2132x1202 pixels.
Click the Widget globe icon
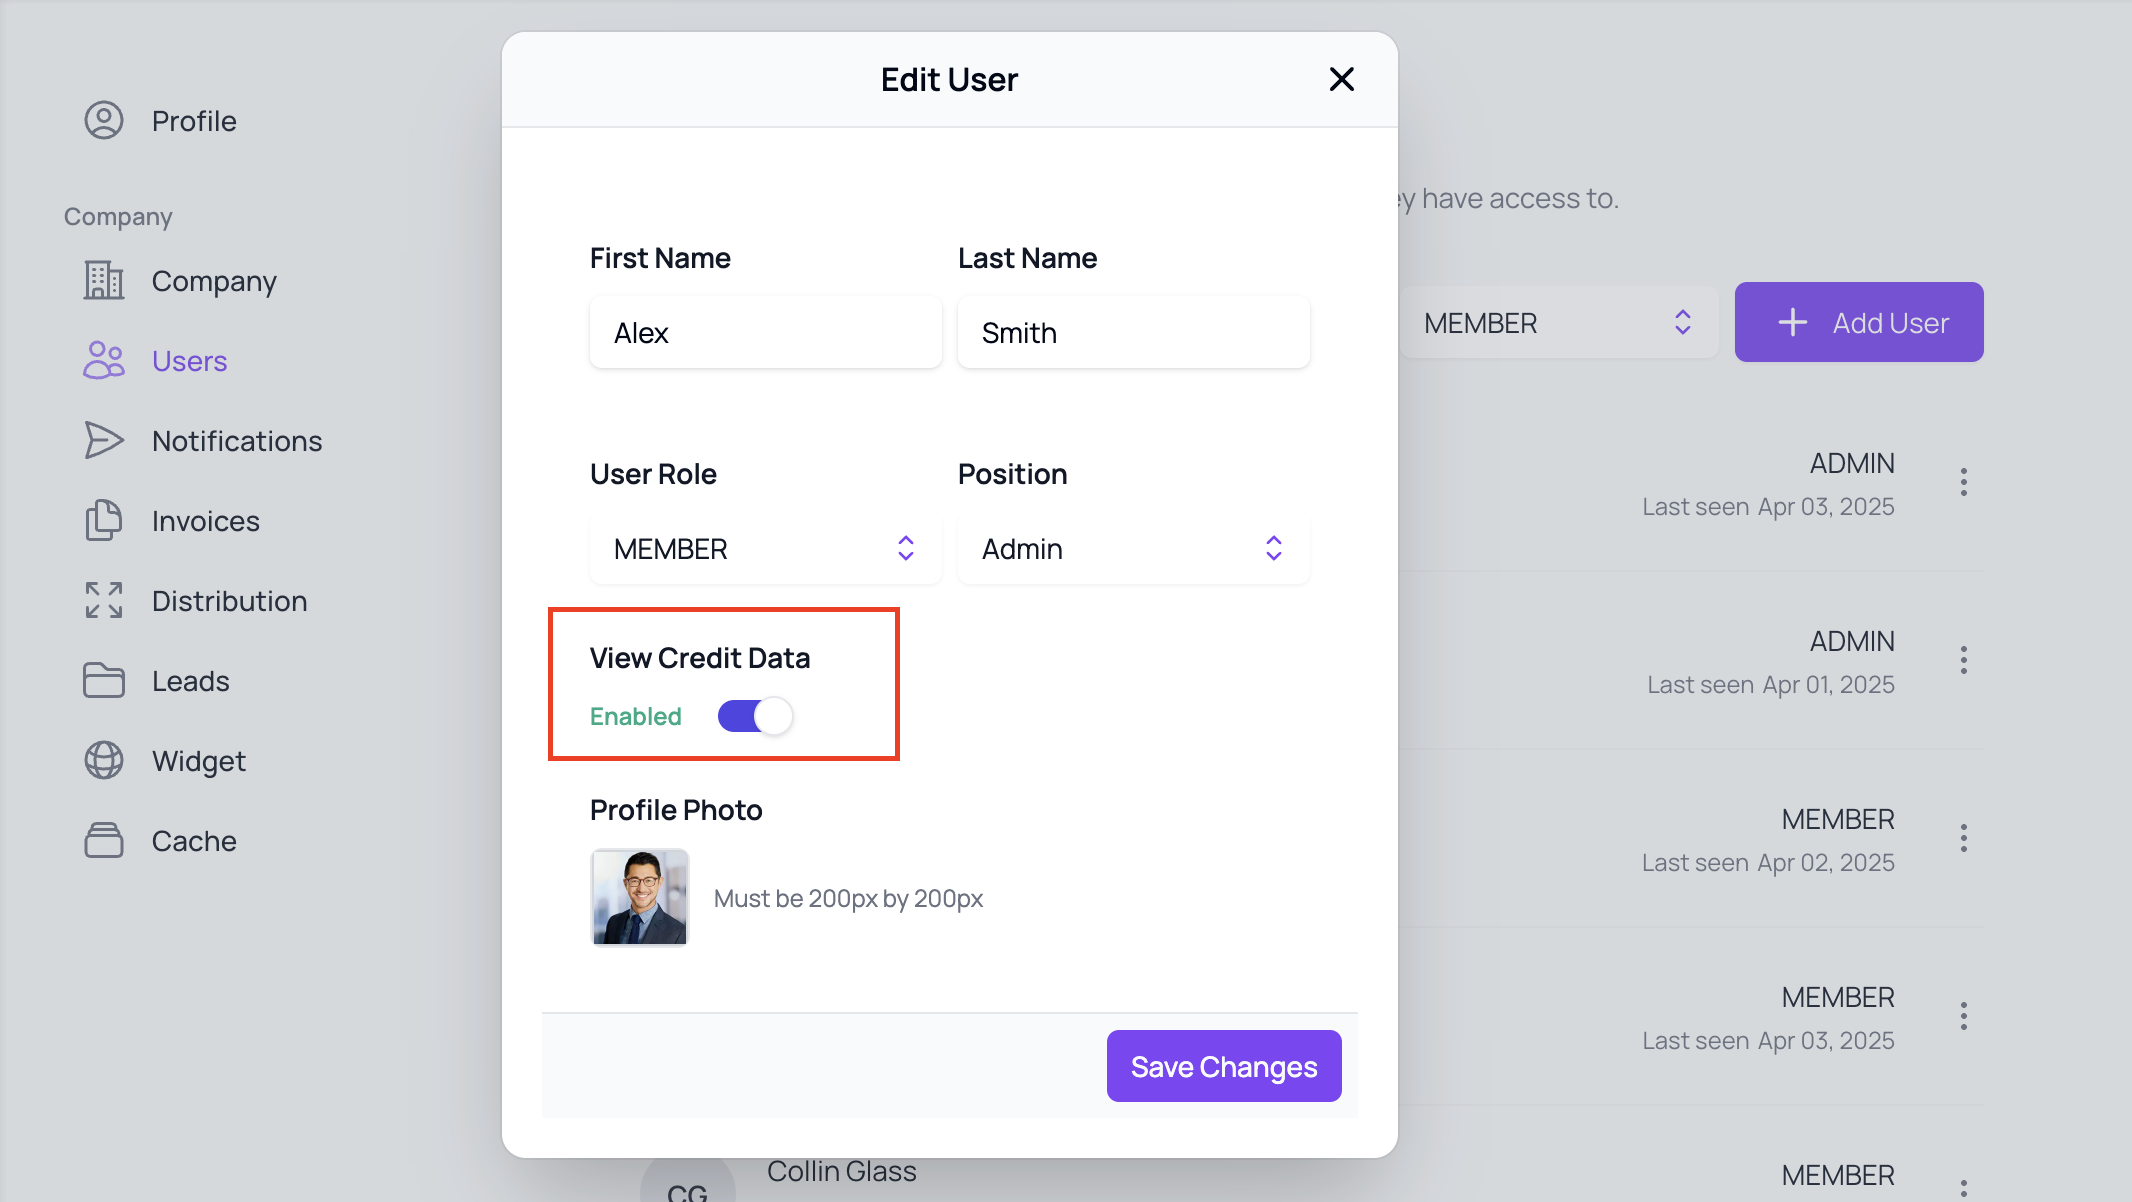coord(104,761)
